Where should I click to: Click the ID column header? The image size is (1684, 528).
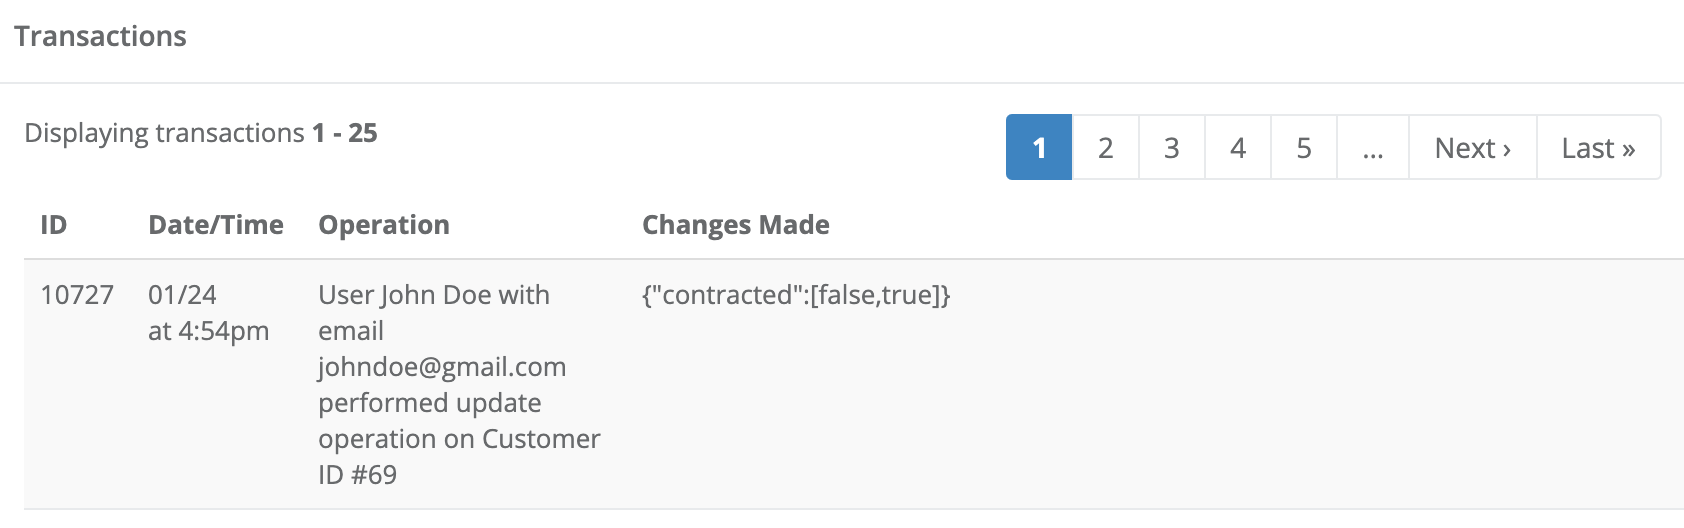(x=54, y=225)
